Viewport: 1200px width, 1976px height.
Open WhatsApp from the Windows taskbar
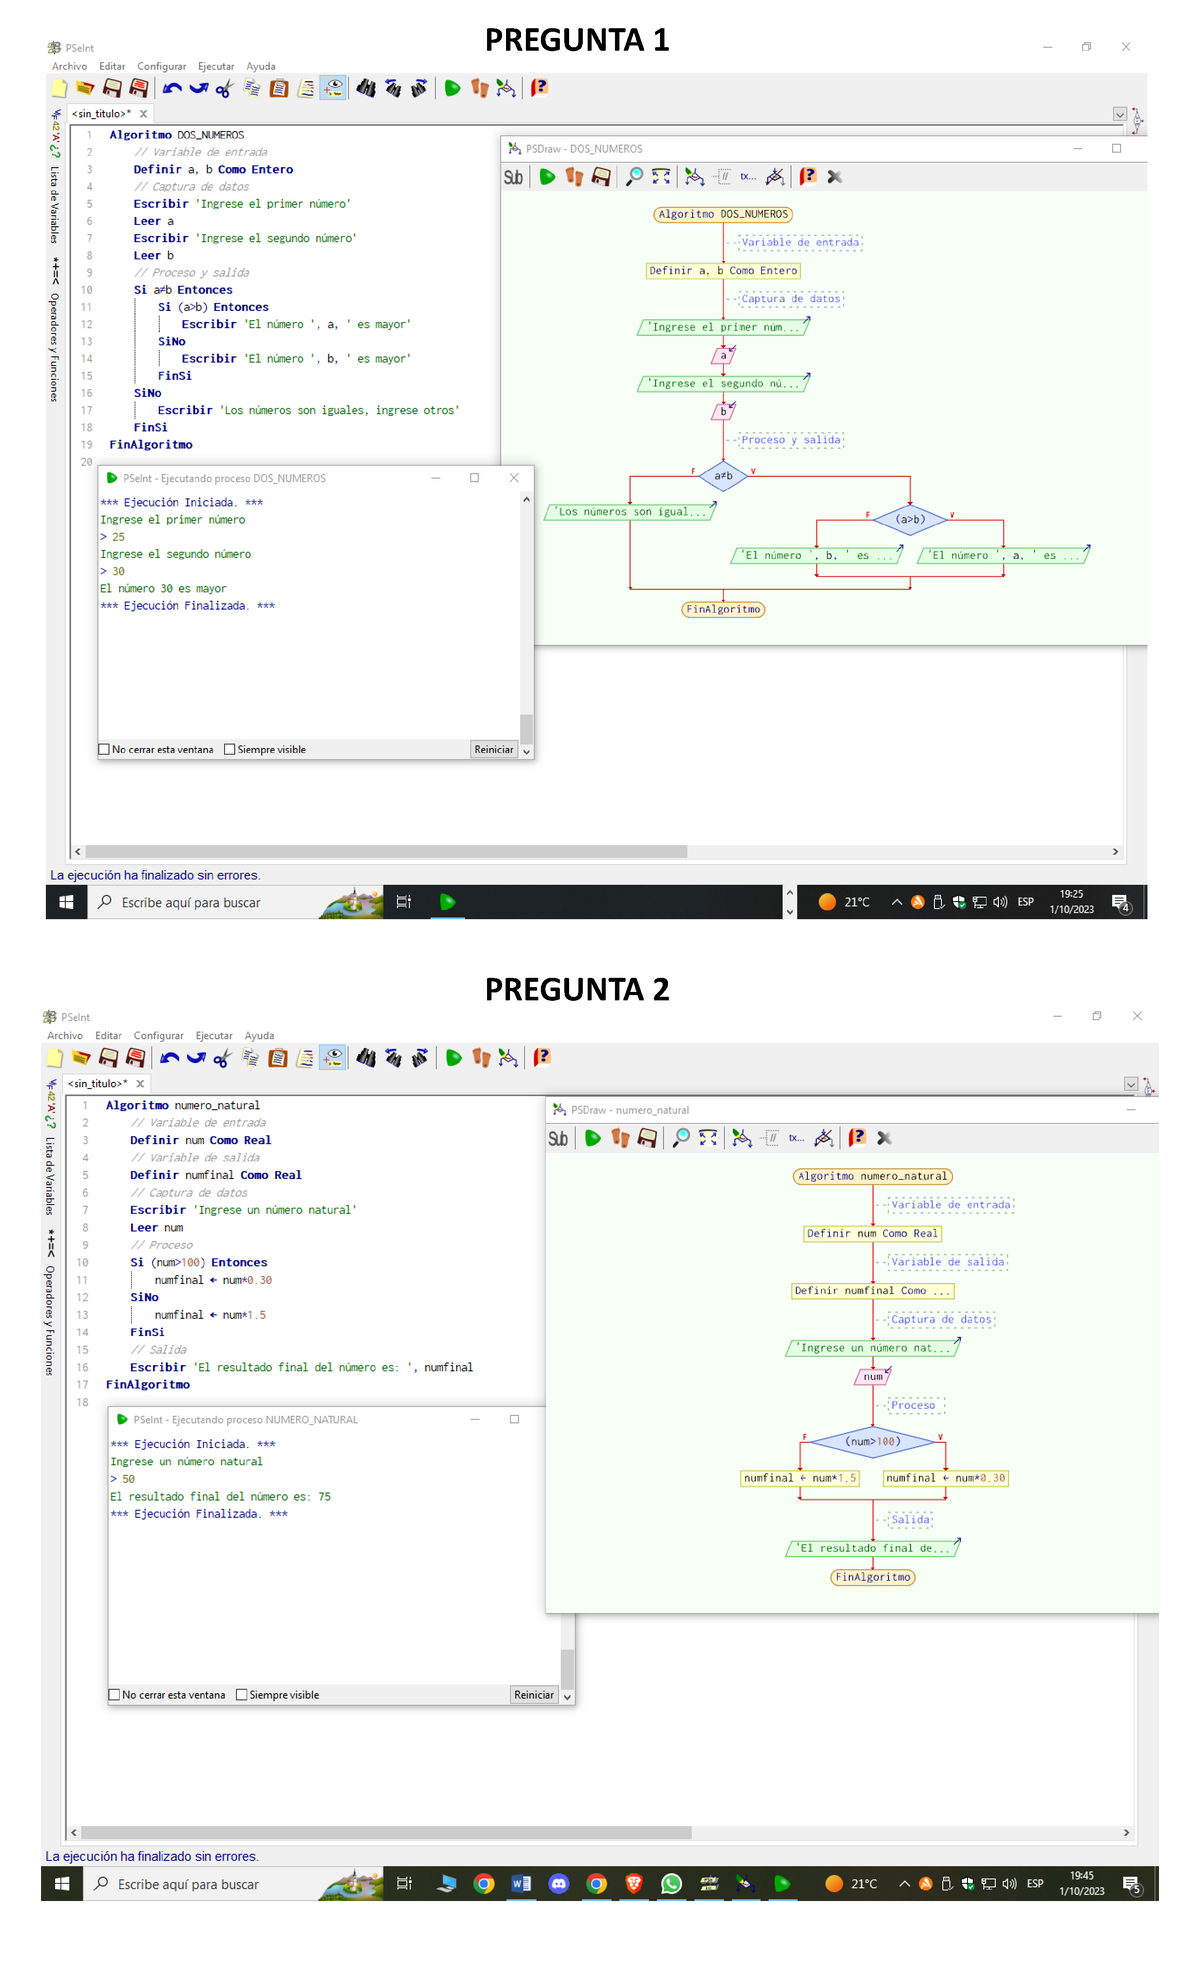(671, 1884)
